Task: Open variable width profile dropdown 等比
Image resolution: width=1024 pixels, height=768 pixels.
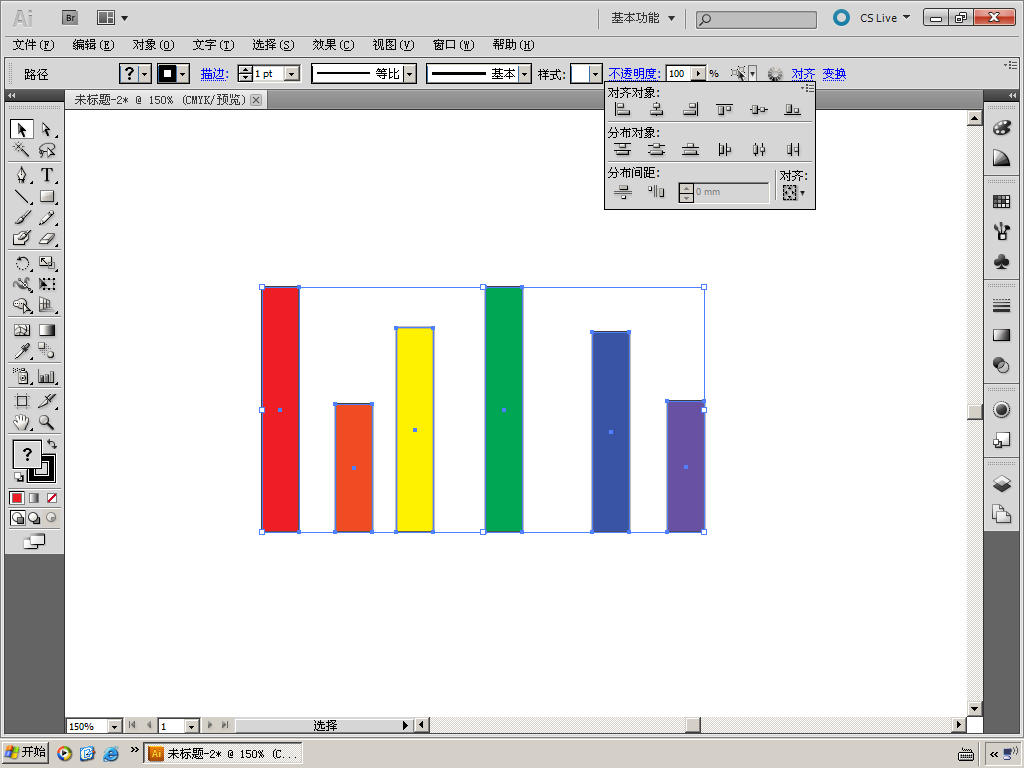Action: coord(409,74)
